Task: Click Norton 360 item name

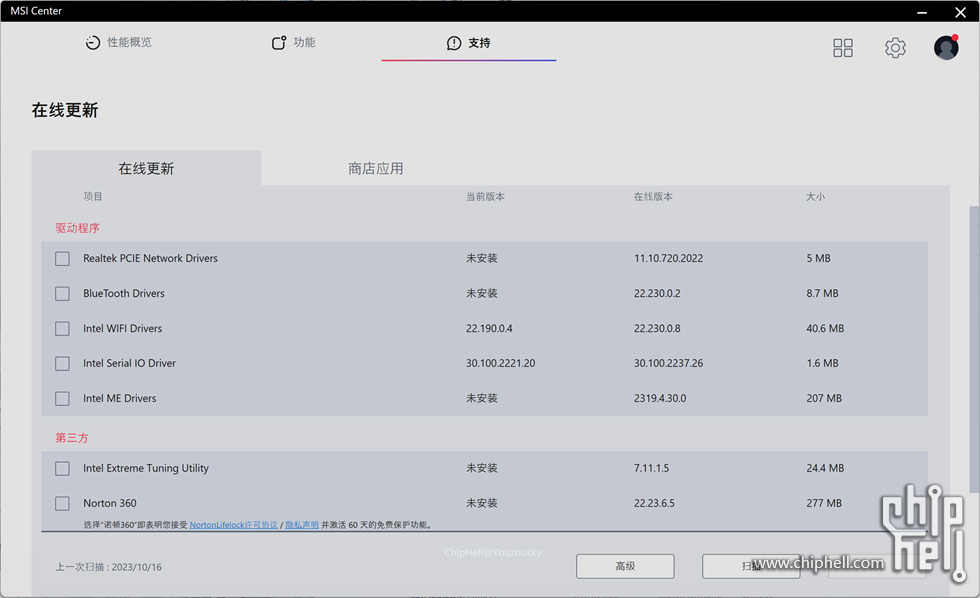Action: (110, 503)
